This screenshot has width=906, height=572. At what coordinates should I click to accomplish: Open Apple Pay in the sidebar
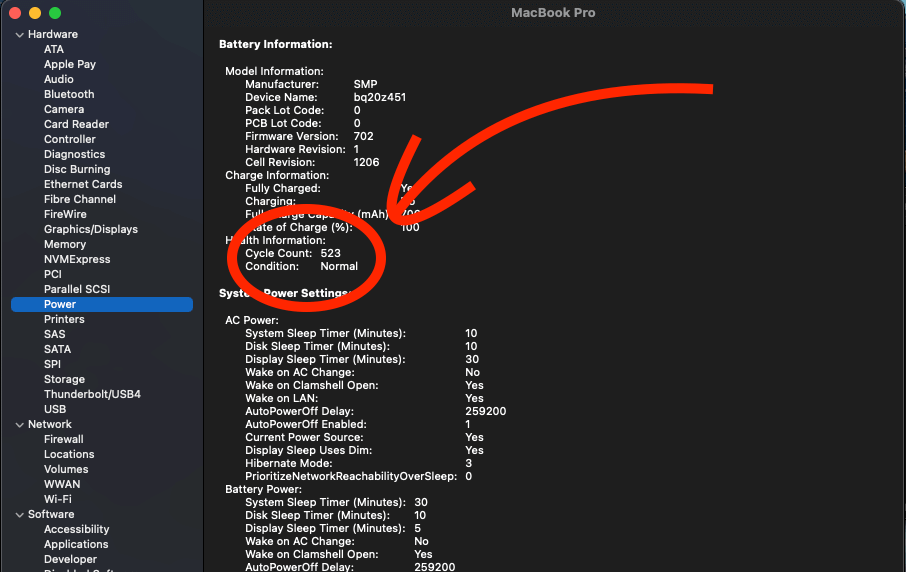(70, 65)
